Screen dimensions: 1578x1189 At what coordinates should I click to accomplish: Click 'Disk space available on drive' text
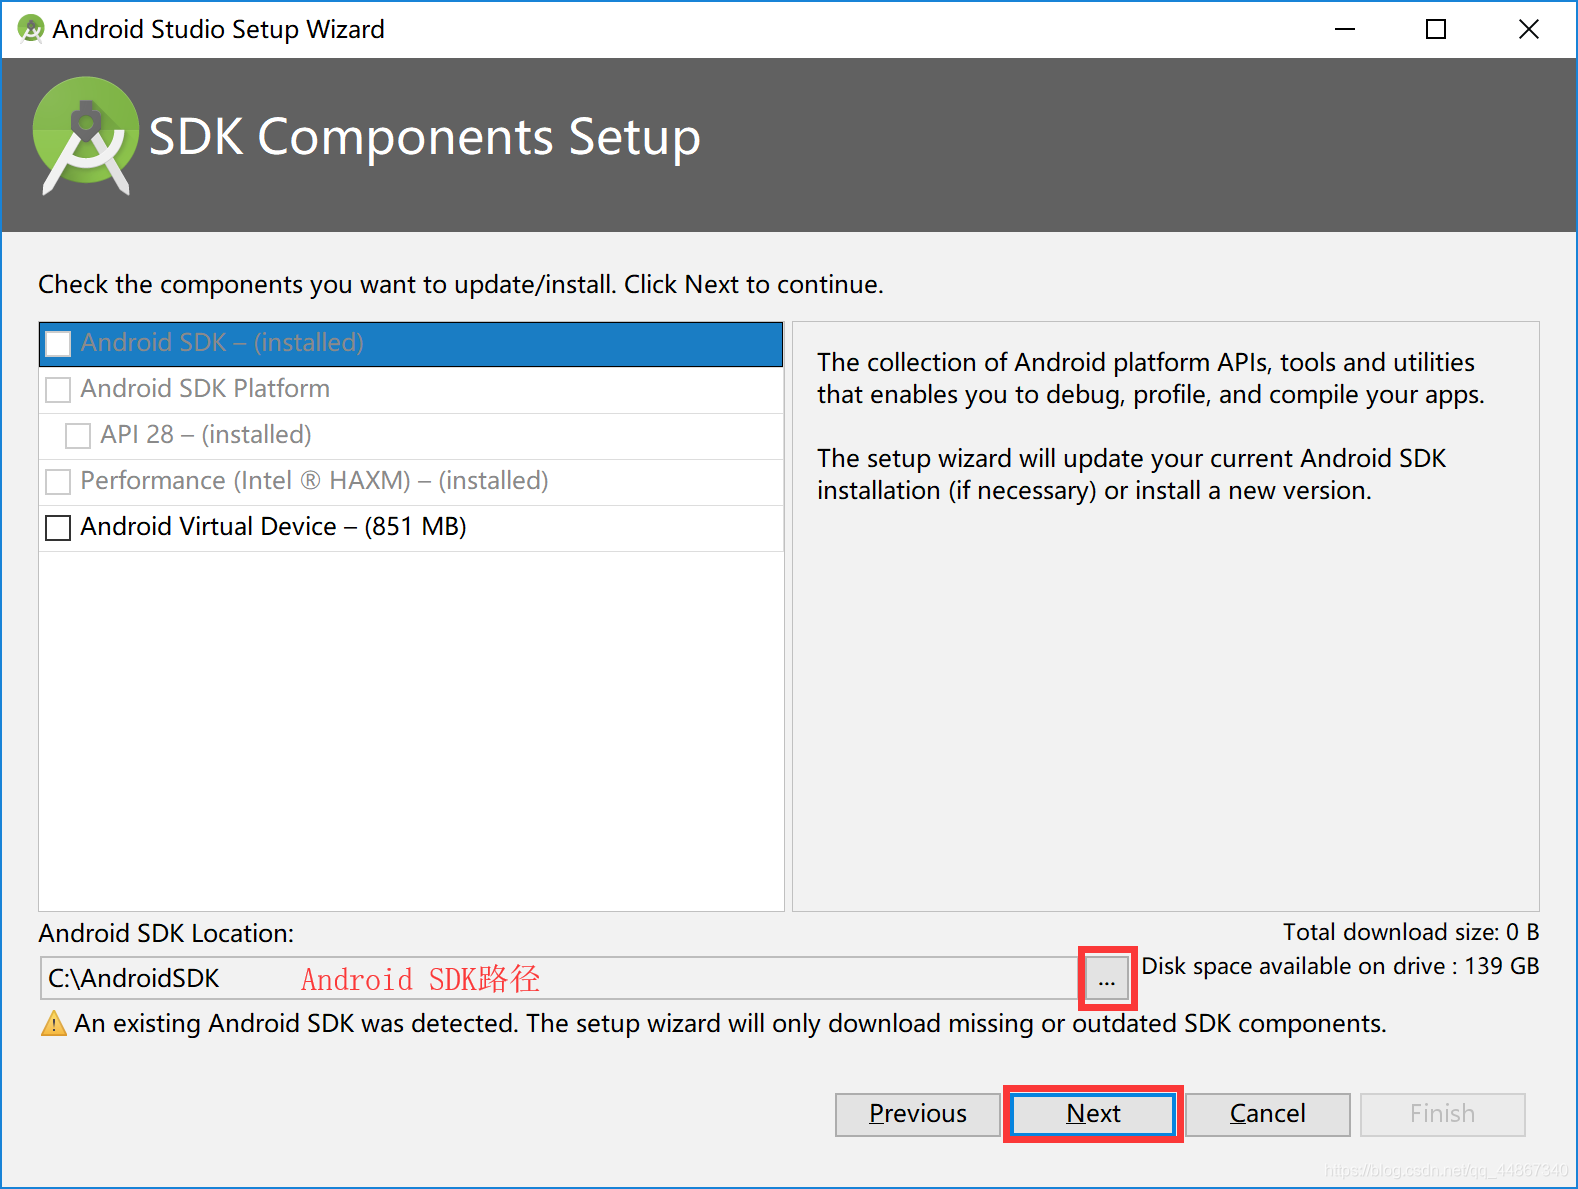click(x=1340, y=966)
